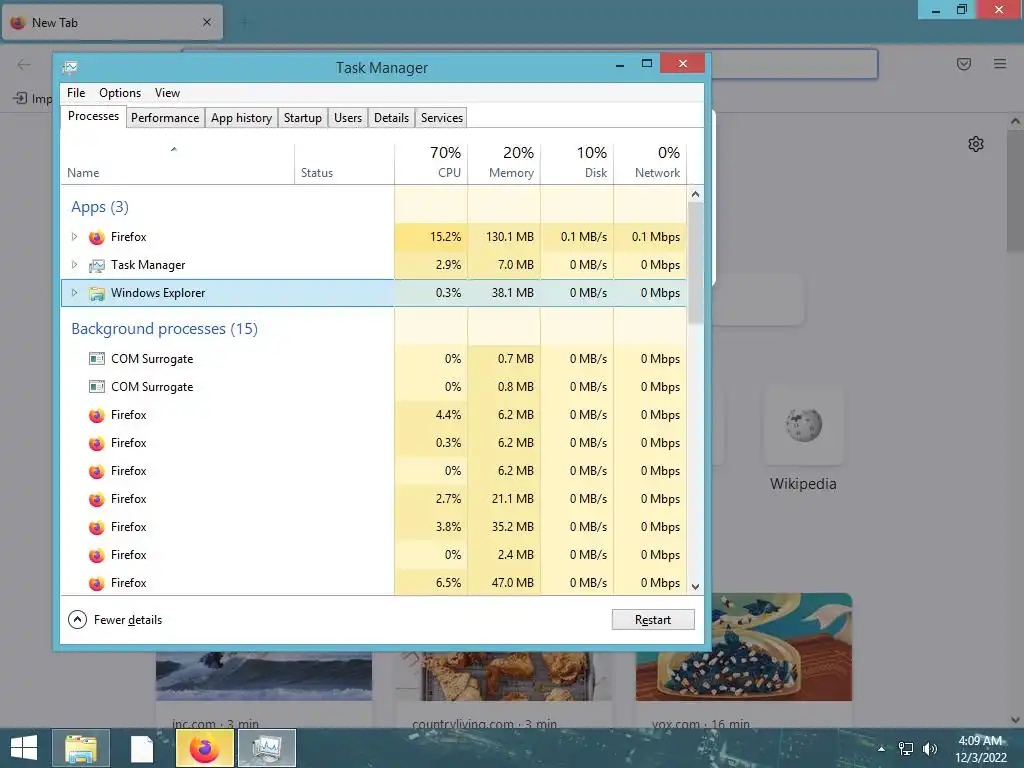Switch to the Details tab
This screenshot has height=768, width=1024.
click(391, 118)
